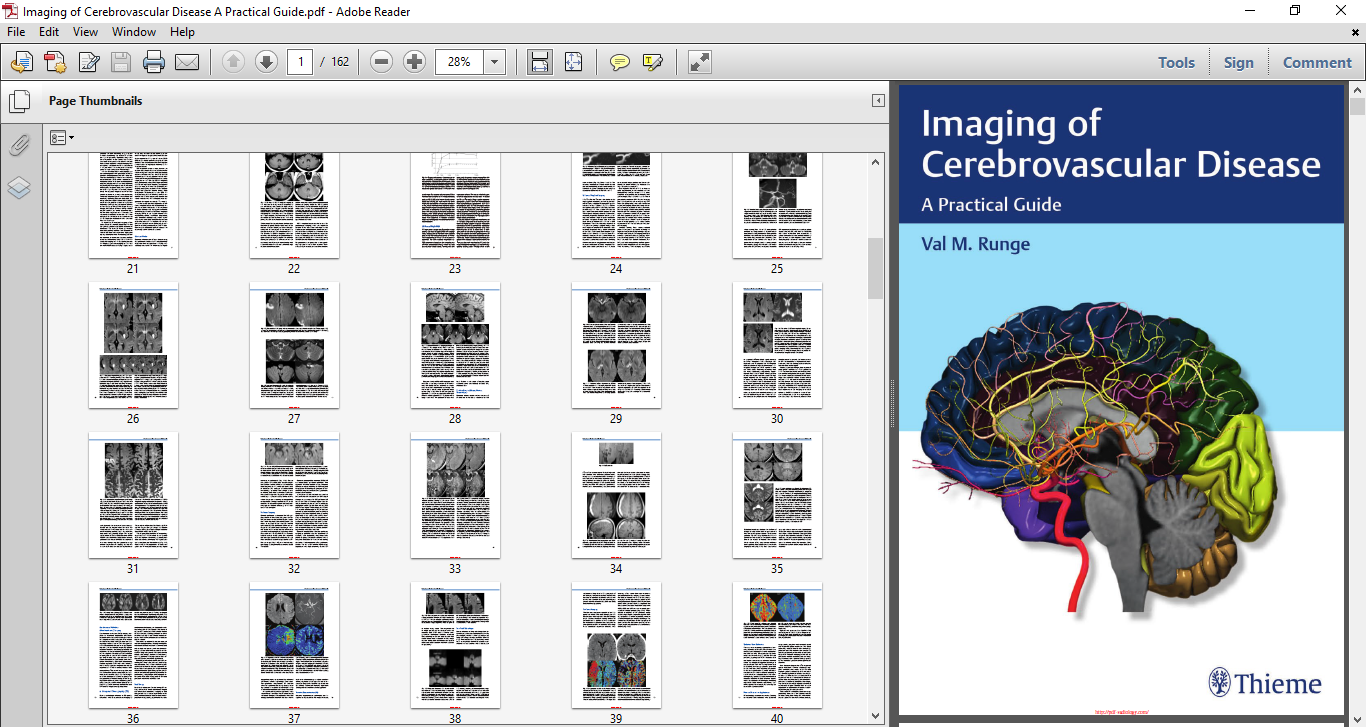Screen dimensions: 1366x727
Task: Select page 26 thumbnail
Action: (x=133, y=345)
